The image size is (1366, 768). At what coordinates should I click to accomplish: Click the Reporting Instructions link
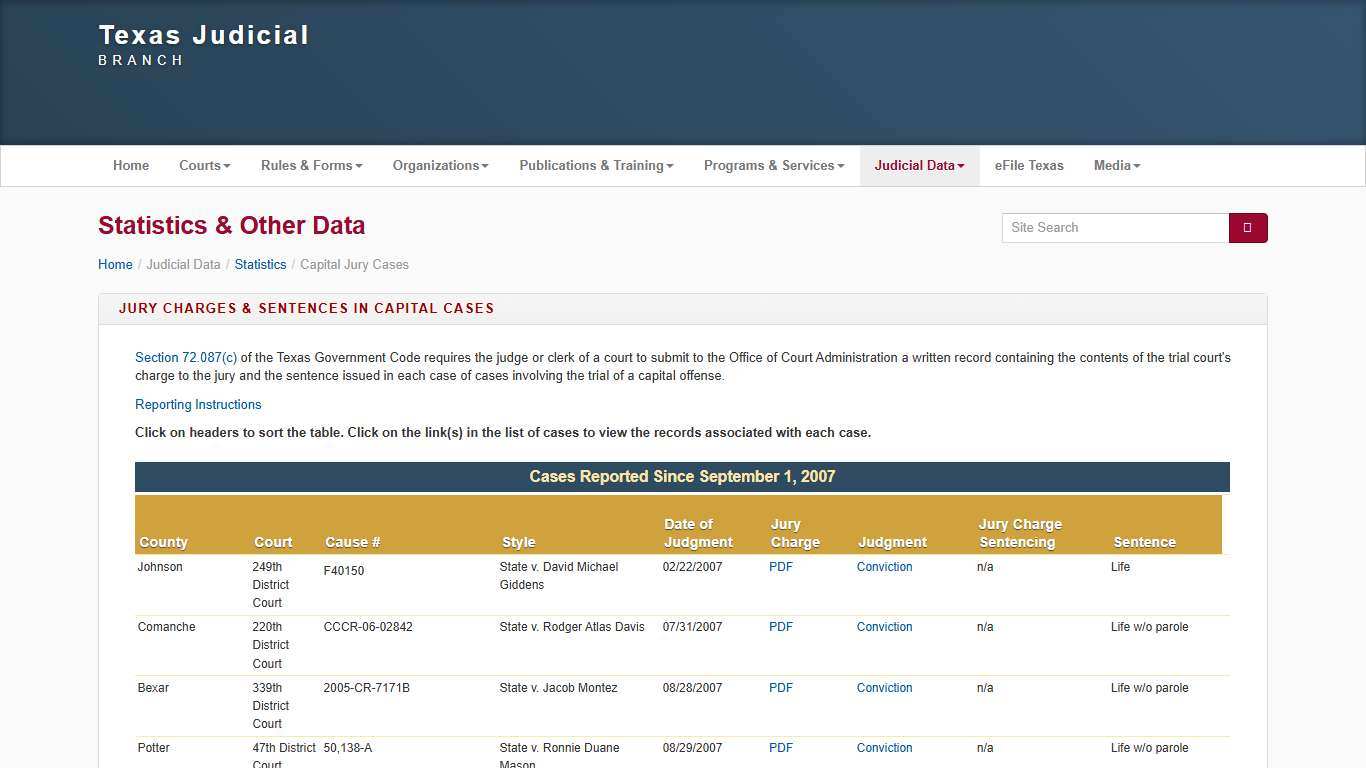coord(198,404)
